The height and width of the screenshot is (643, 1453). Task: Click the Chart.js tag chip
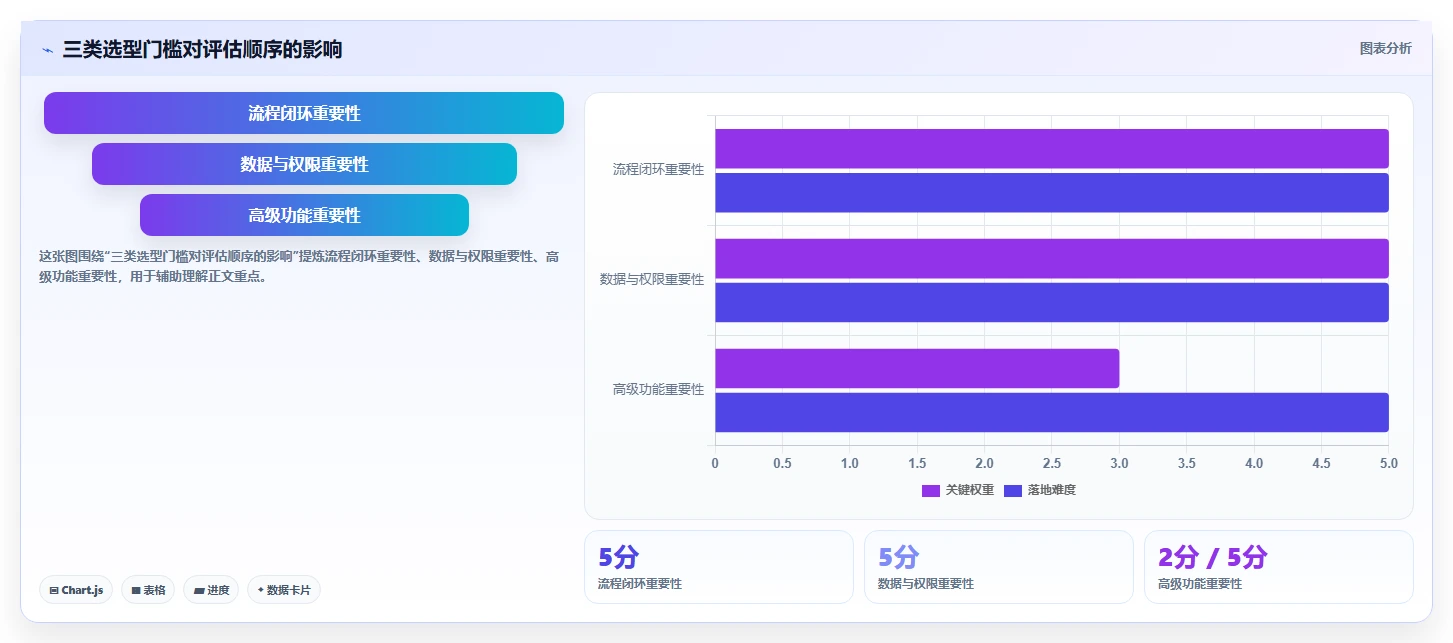coord(76,590)
